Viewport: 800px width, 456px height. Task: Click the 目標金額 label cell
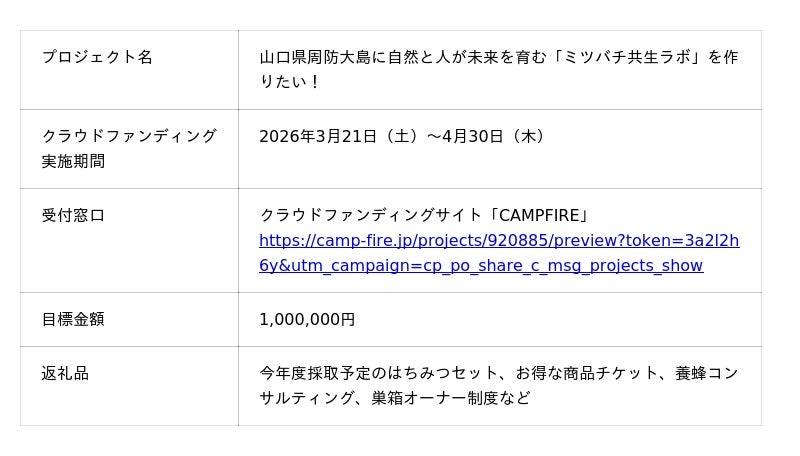73,319
